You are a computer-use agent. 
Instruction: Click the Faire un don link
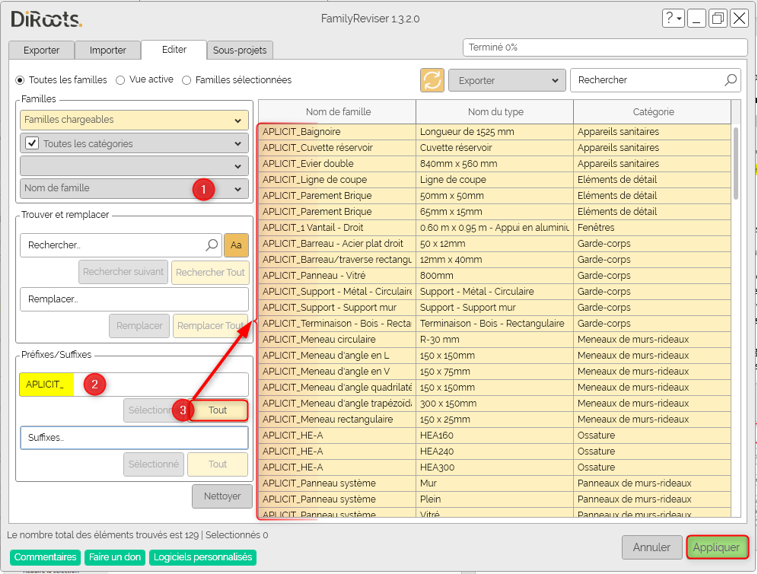coord(115,557)
